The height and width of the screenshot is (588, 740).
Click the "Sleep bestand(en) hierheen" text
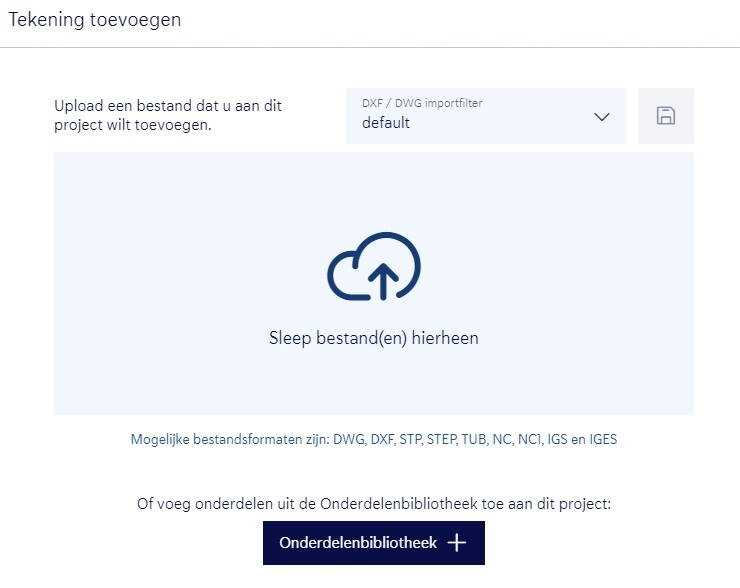(373, 338)
